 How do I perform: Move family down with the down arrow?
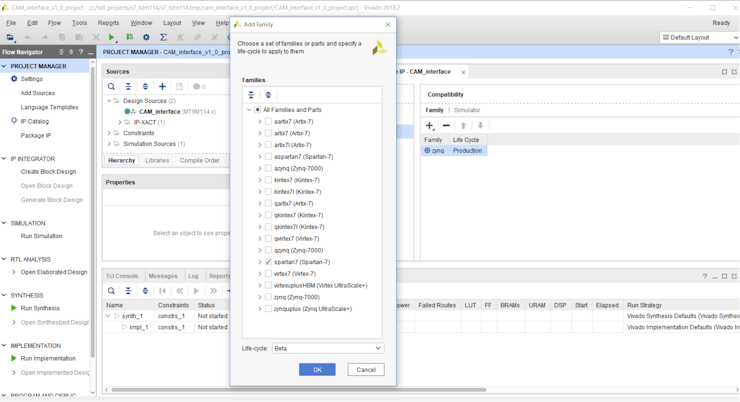tap(480, 126)
